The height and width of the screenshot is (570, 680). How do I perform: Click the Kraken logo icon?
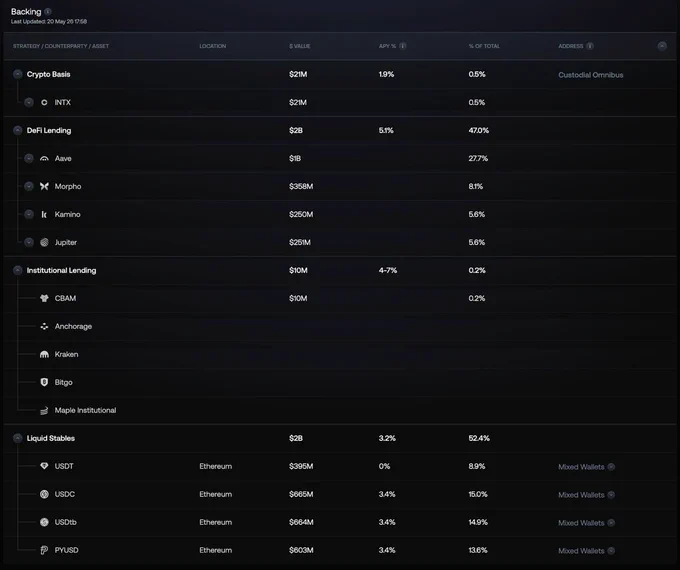44,354
